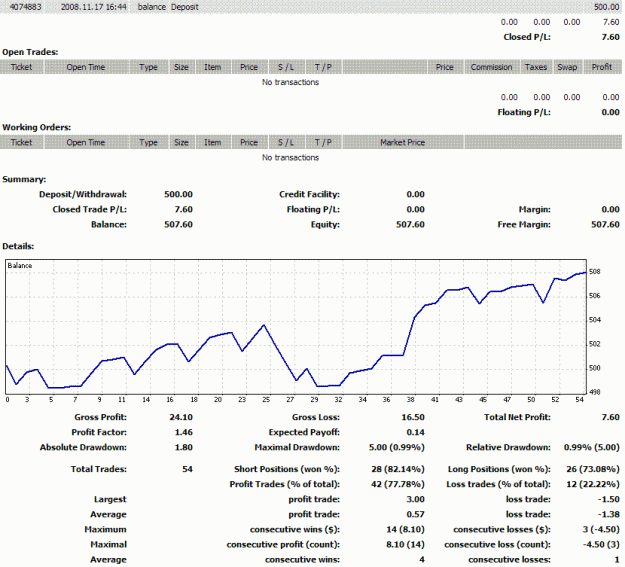Image resolution: width=625 pixels, height=567 pixels.
Task: Click Ticket header in Working Orders table
Action: (x=22, y=142)
